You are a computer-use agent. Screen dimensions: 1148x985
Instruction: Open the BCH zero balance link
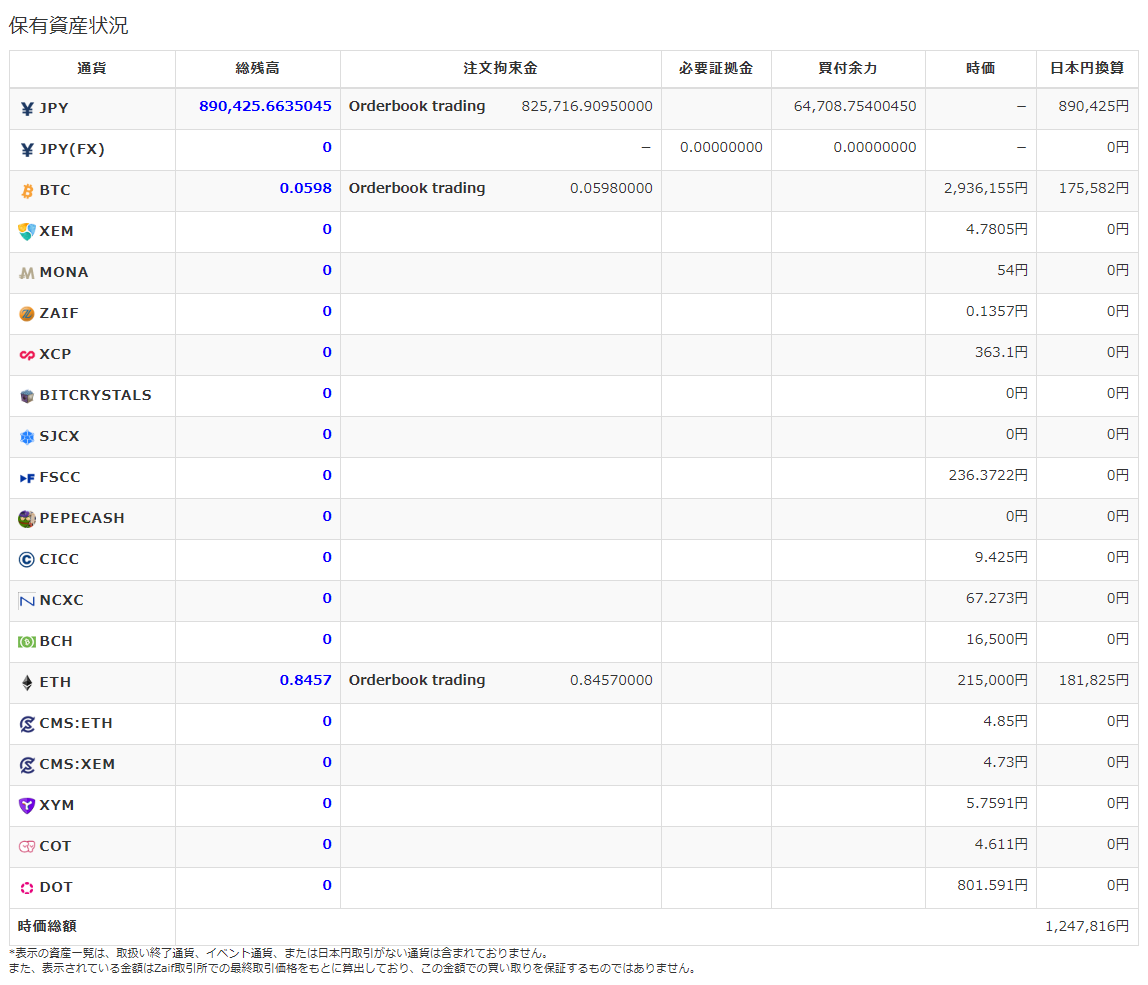[x=327, y=639]
